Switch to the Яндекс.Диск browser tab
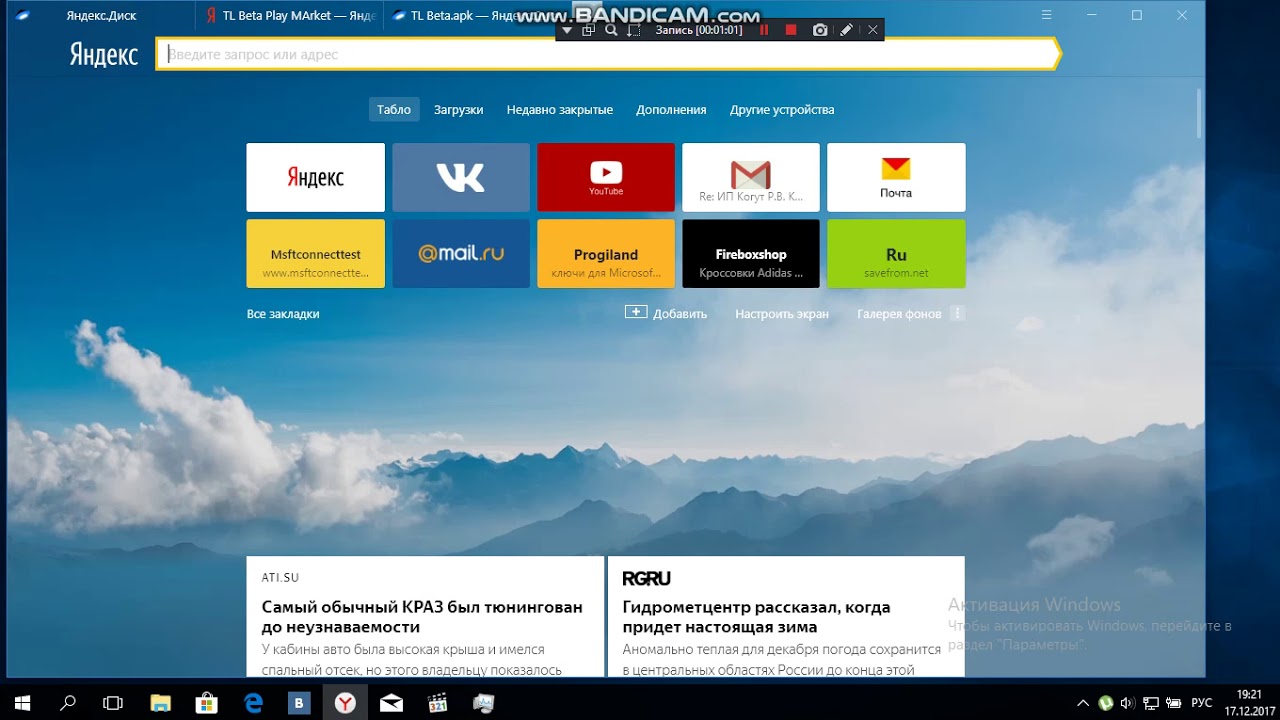1280x720 pixels. click(x=100, y=15)
